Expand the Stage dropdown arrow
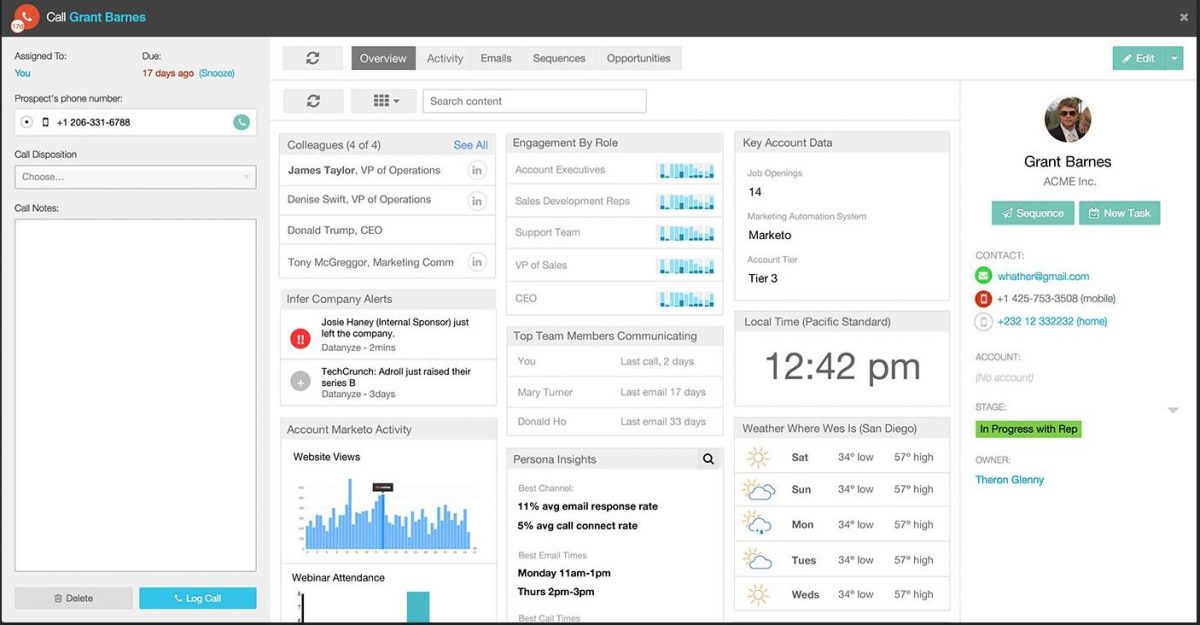 1174,408
